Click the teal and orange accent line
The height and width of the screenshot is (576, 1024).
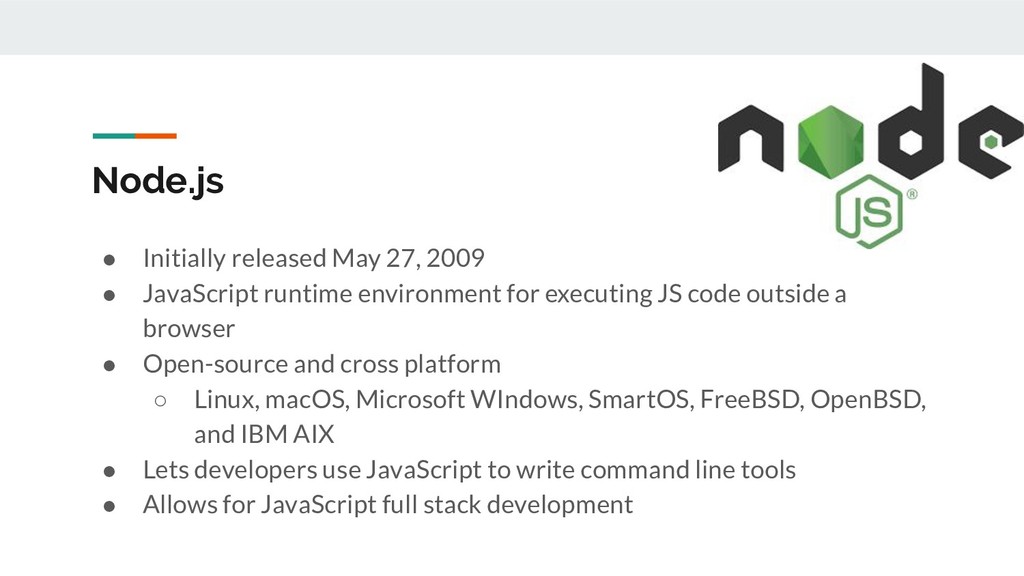pos(135,136)
